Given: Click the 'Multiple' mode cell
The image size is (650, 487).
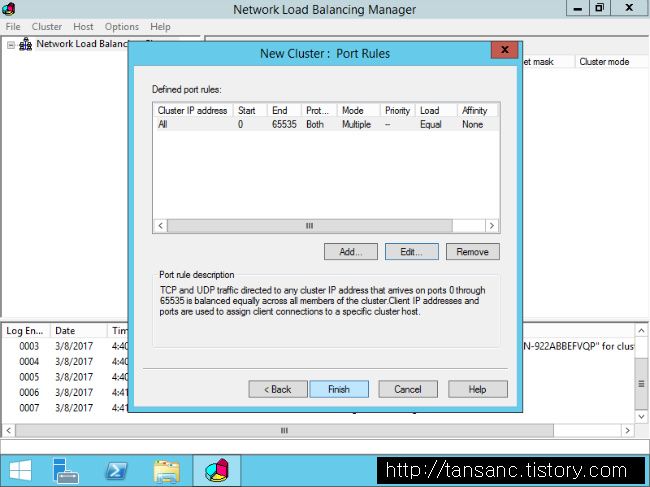Looking at the screenshot, I should point(357,124).
